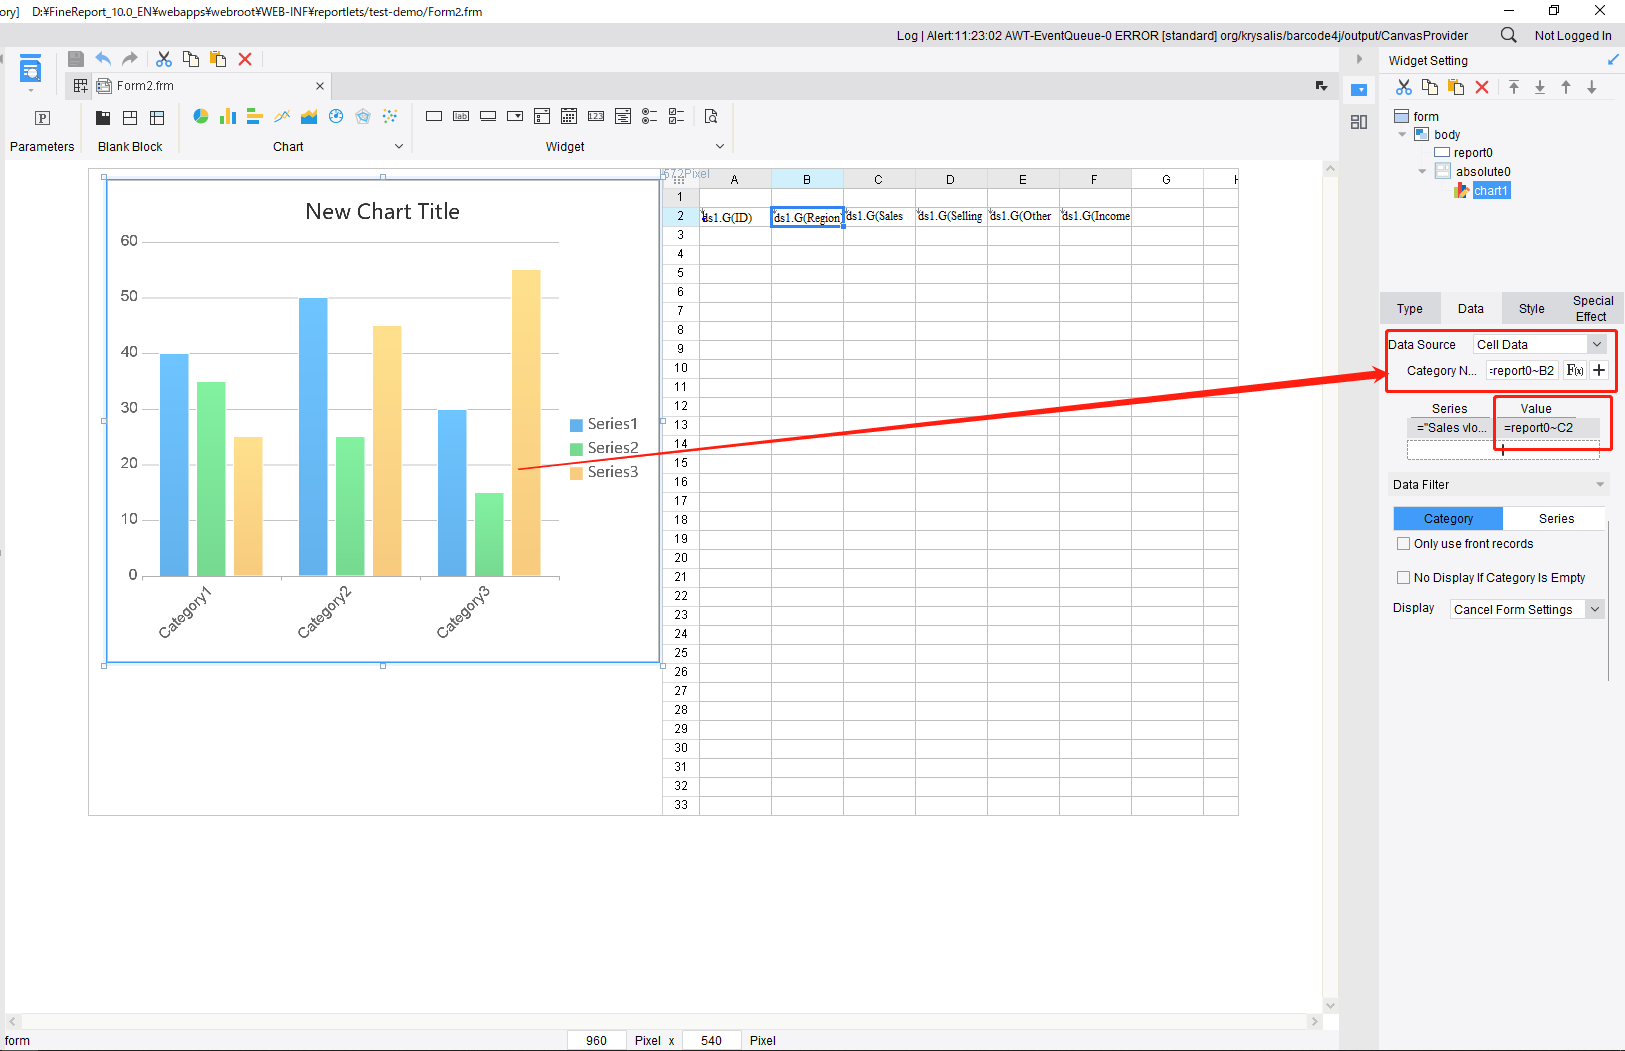
Task: Click cell B2 containing ds1.G(Region)
Action: (x=807, y=217)
